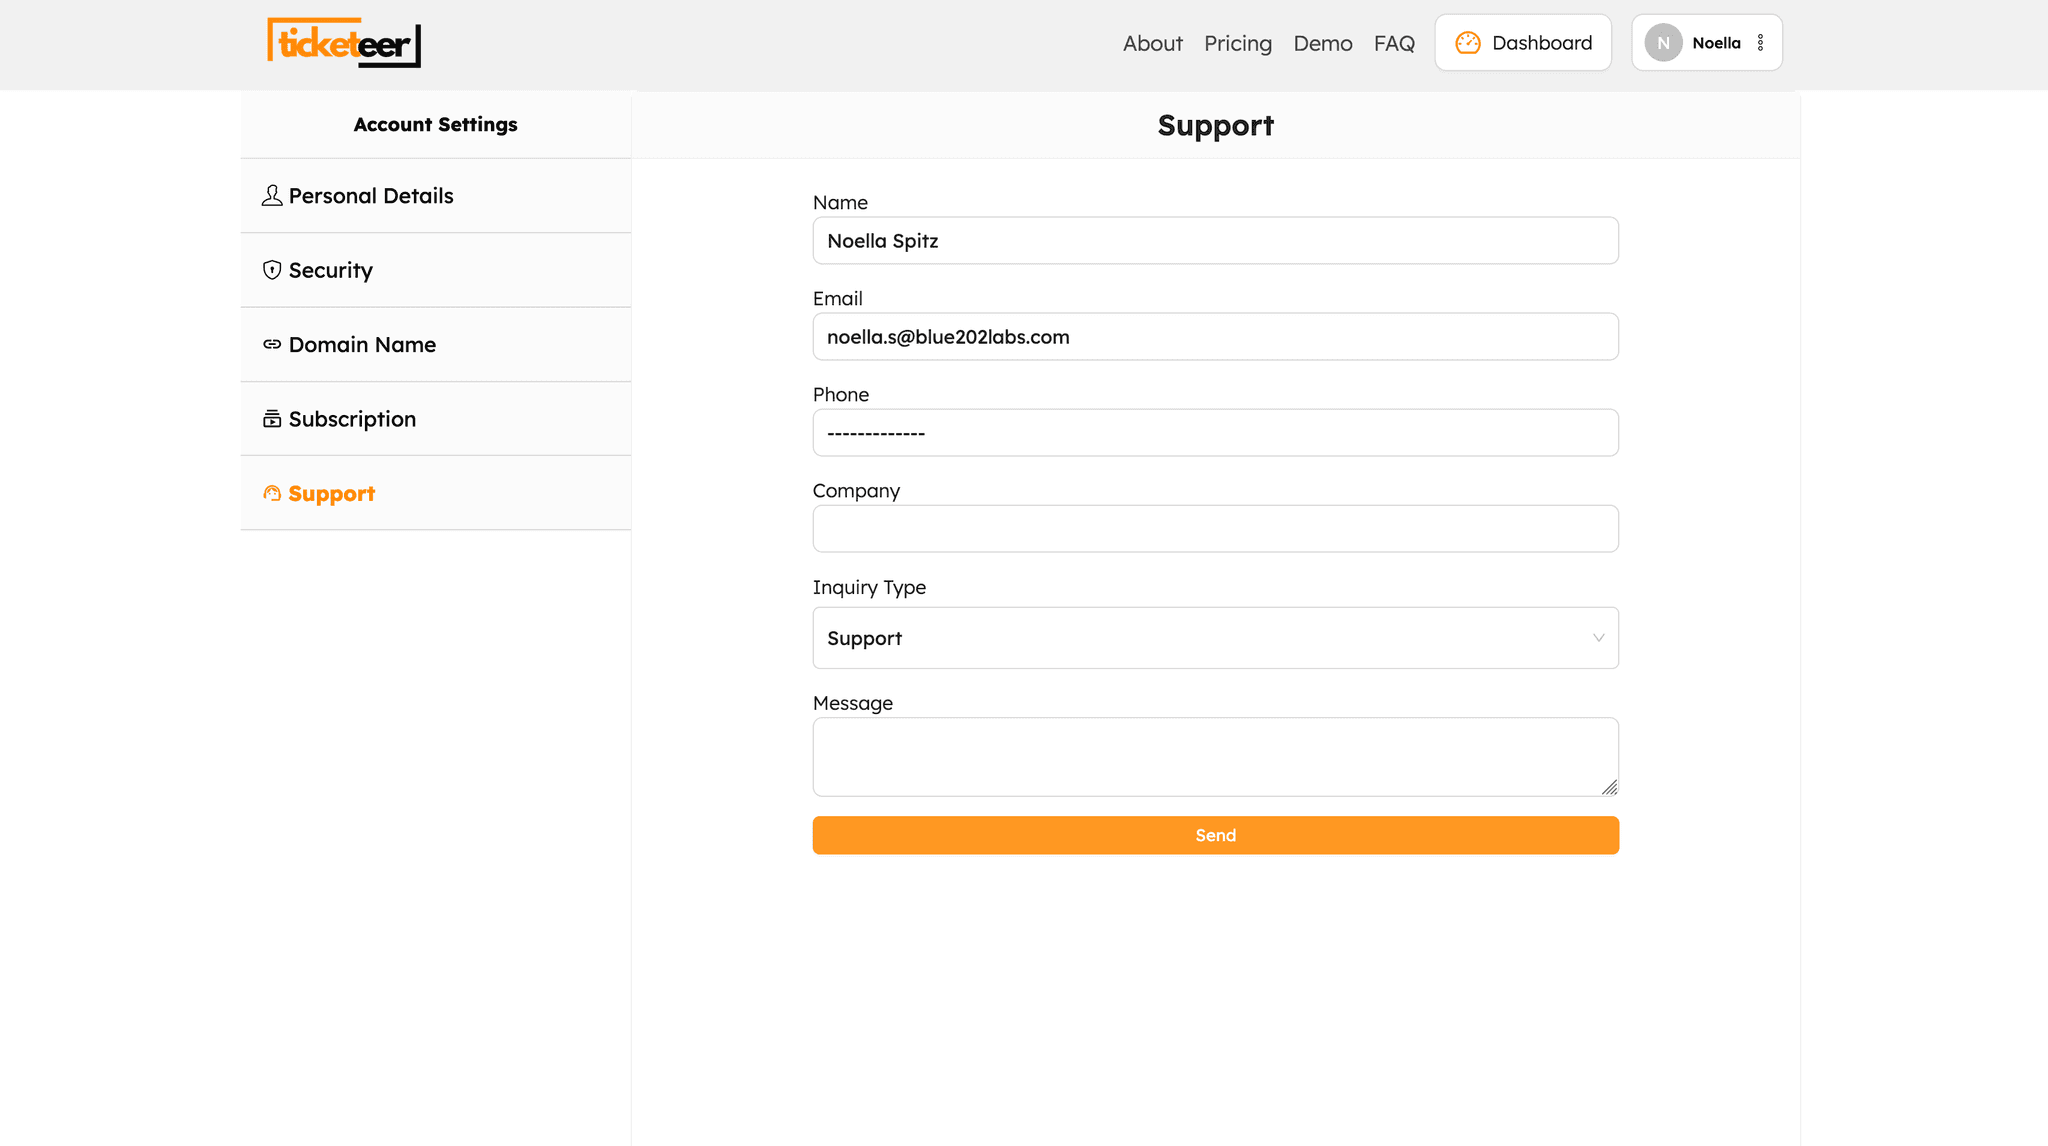
Task: Click the Pricing navigation menu item
Action: click(1238, 44)
